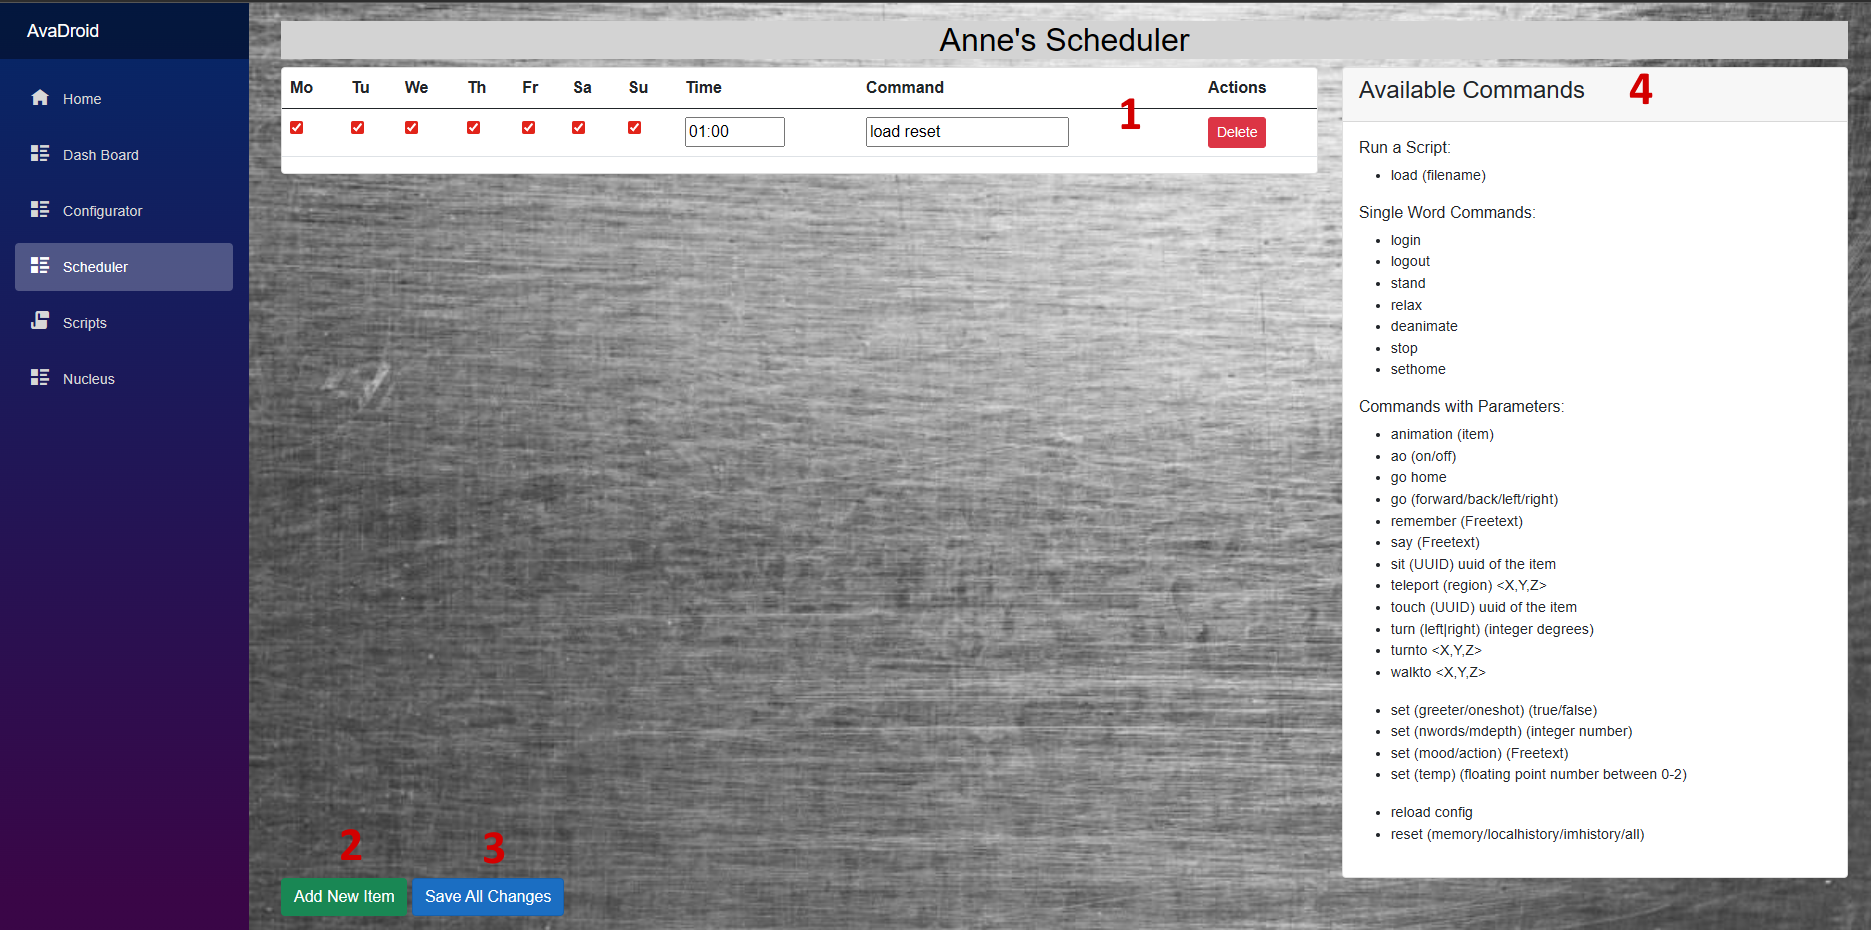Focus the Command field with load reset

(x=966, y=132)
